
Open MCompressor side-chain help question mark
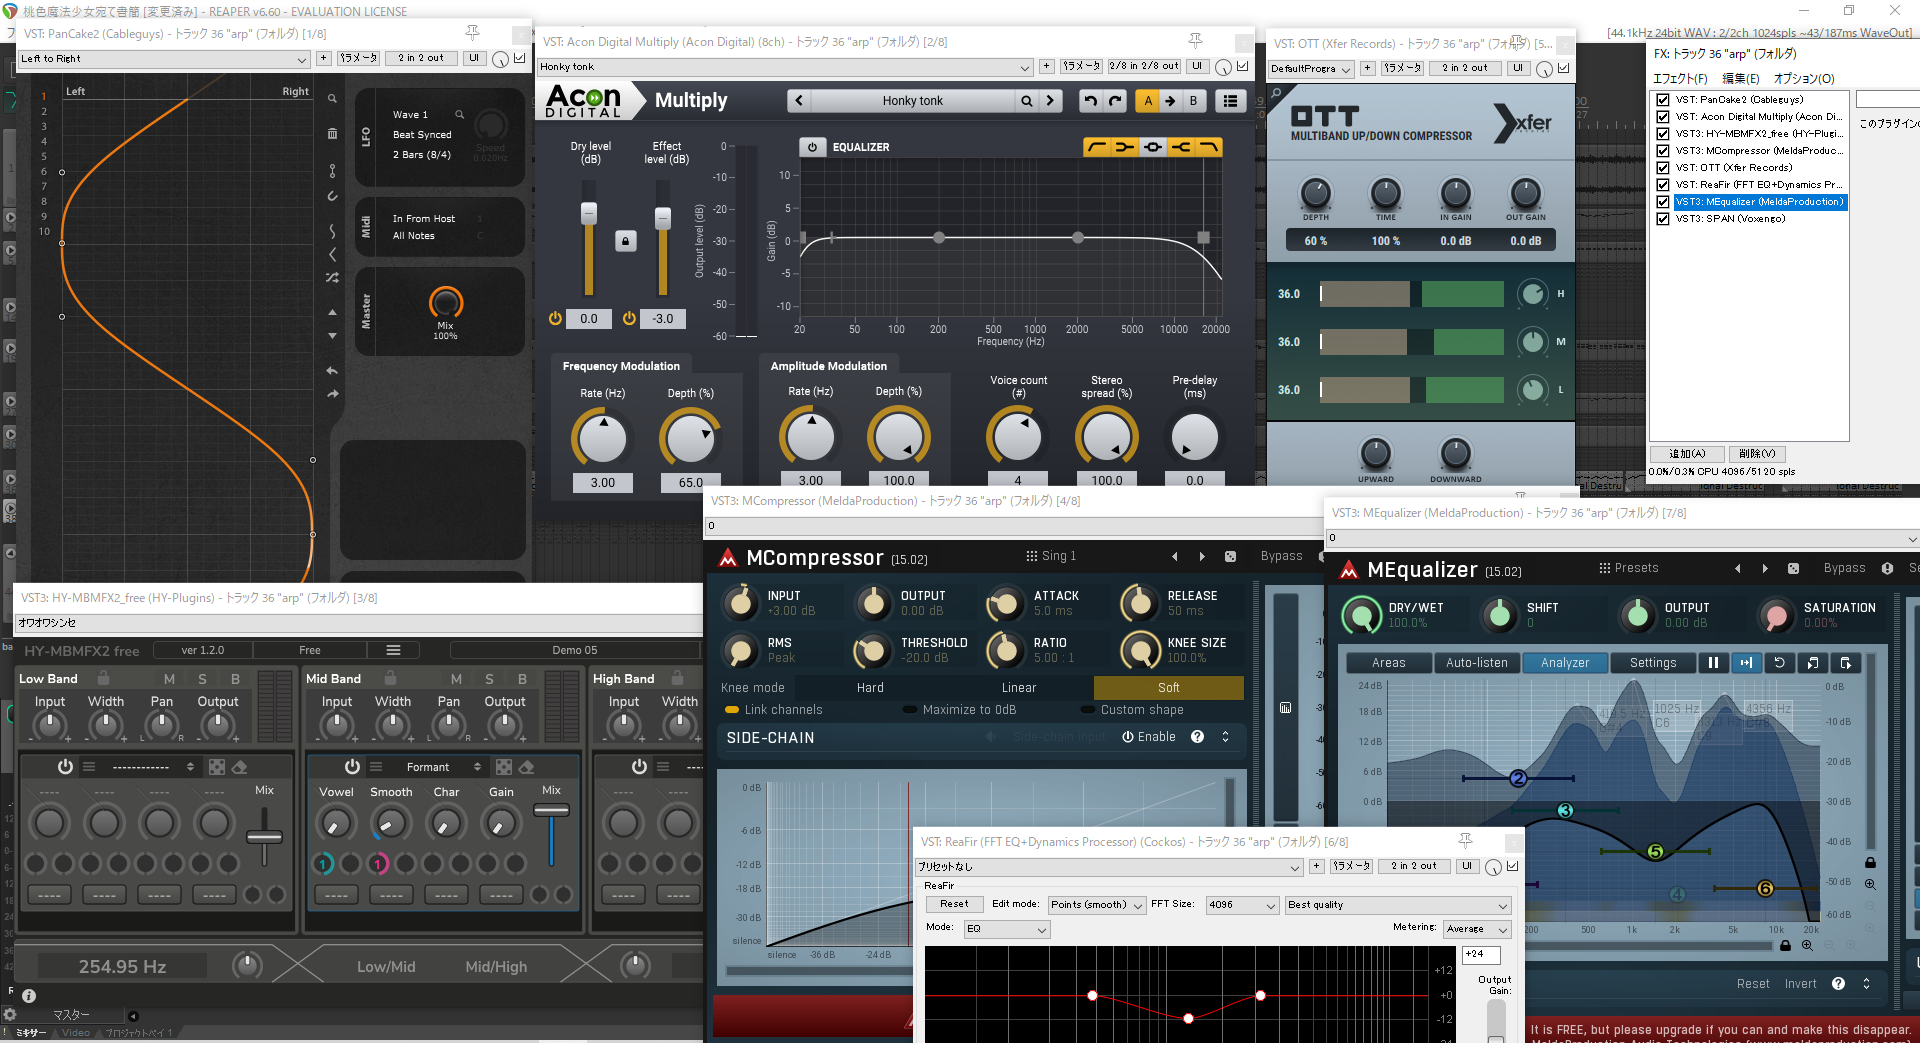pos(1197,737)
